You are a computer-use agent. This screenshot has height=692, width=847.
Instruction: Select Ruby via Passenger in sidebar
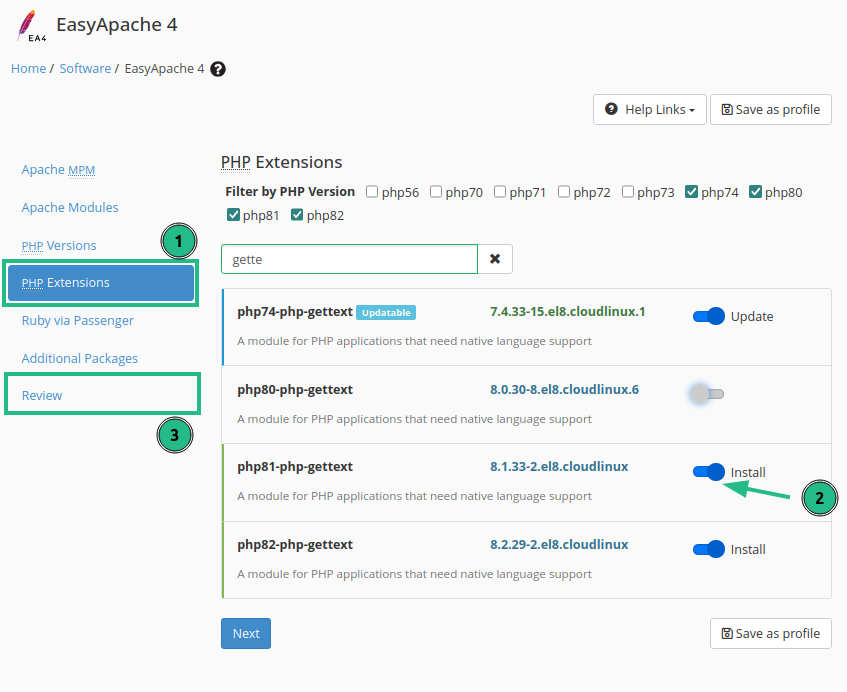(77, 320)
